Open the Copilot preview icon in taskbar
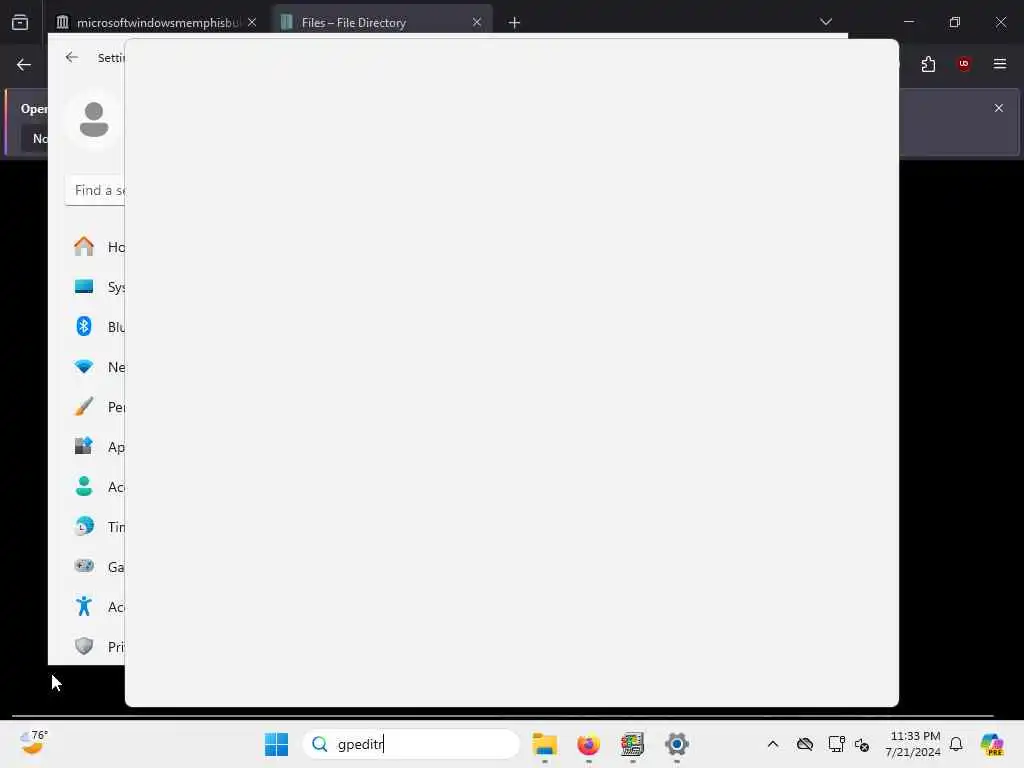1024x768 pixels. 992,744
